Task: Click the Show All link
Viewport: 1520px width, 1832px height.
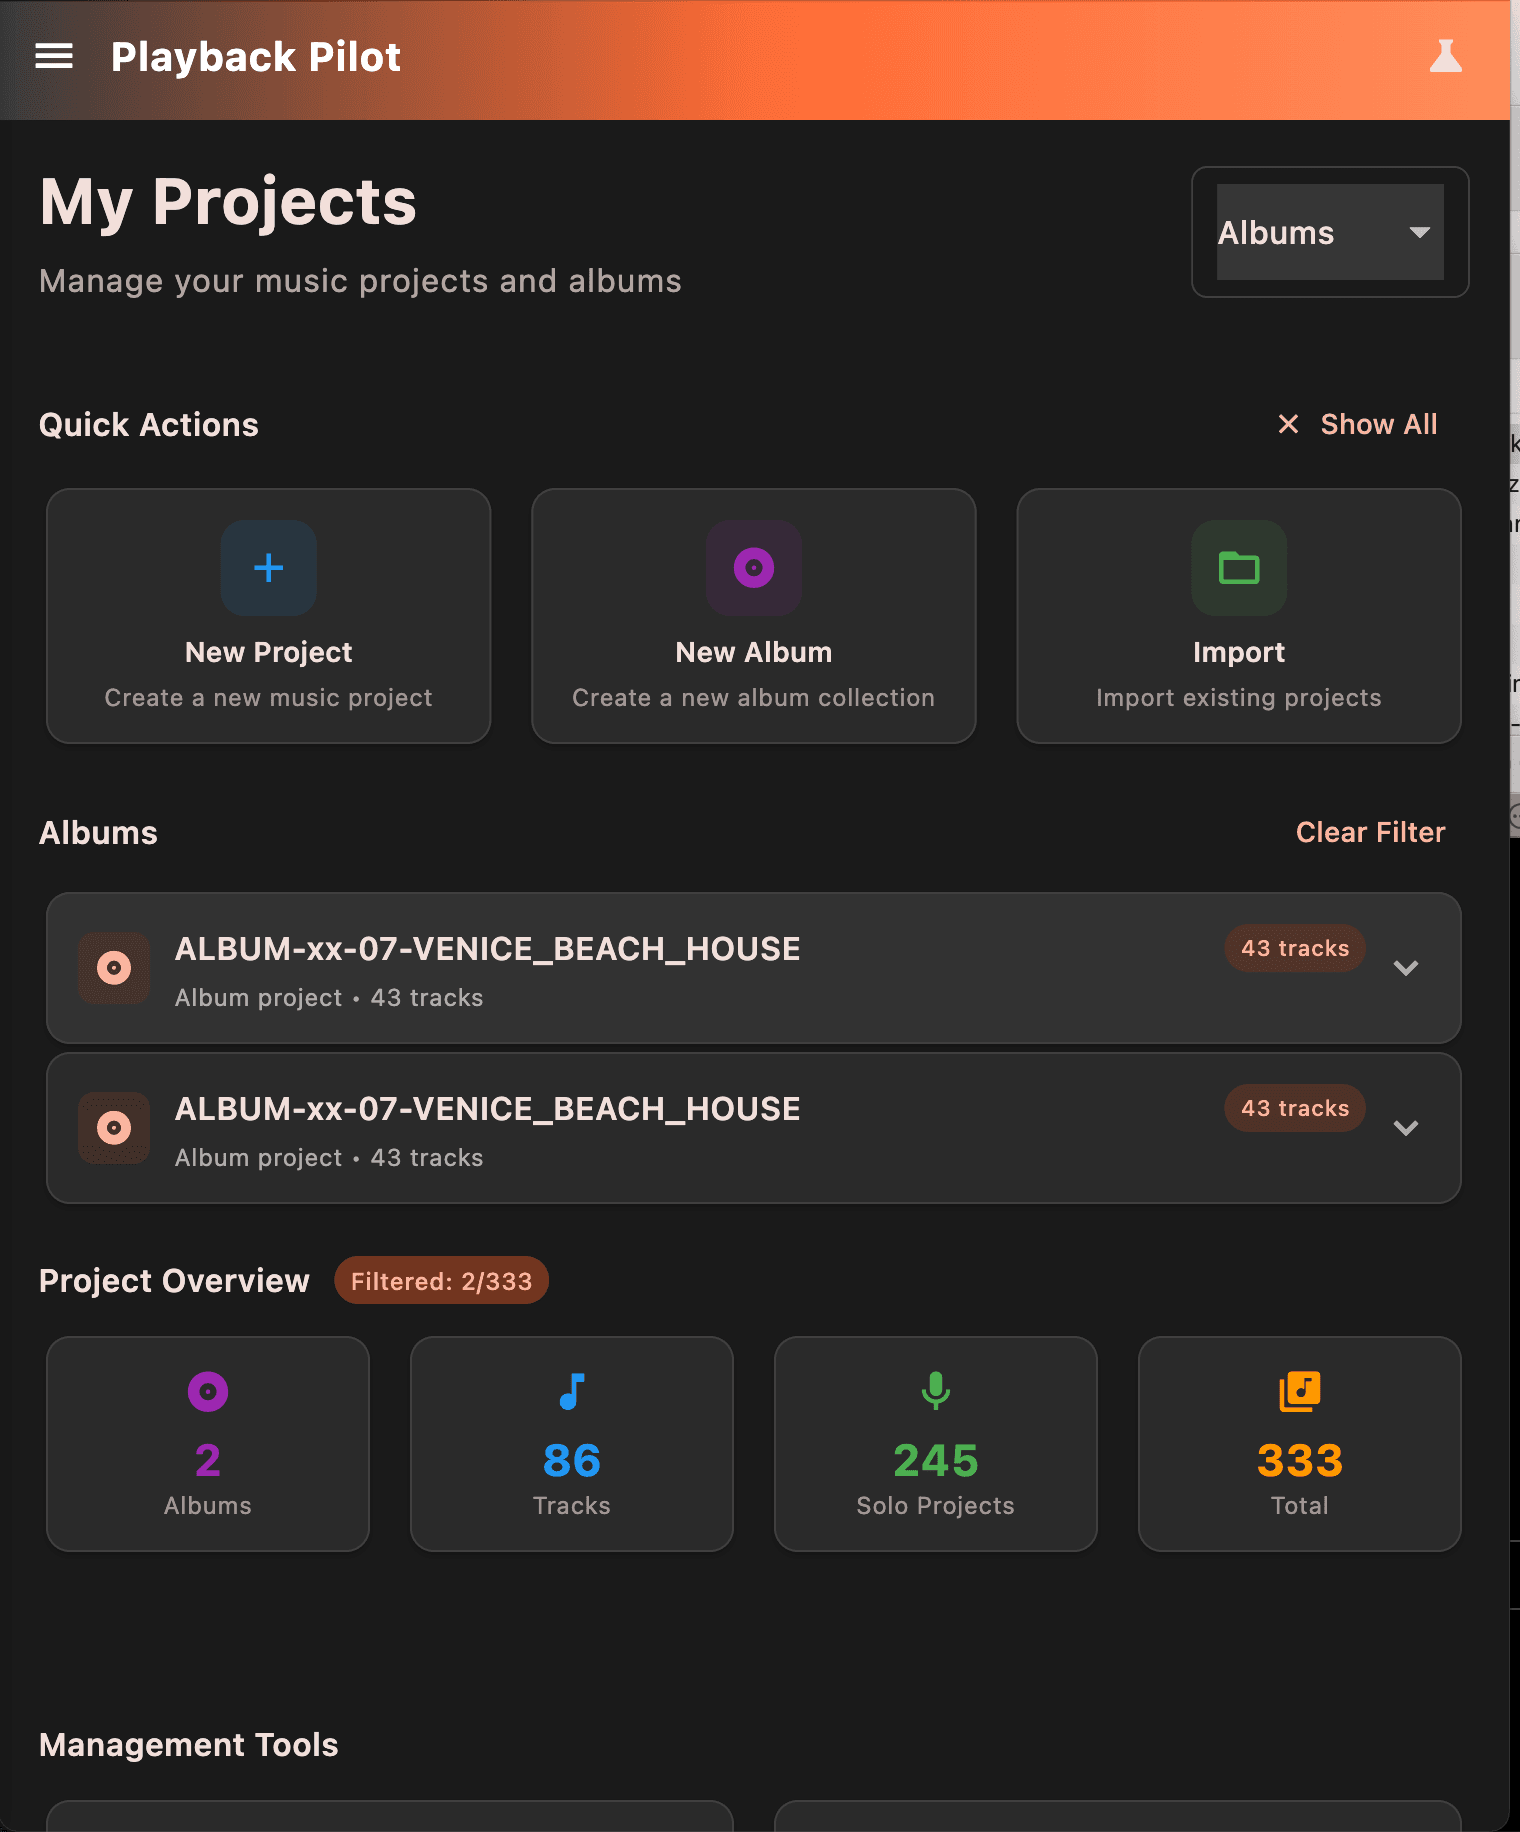Action: point(1379,424)
